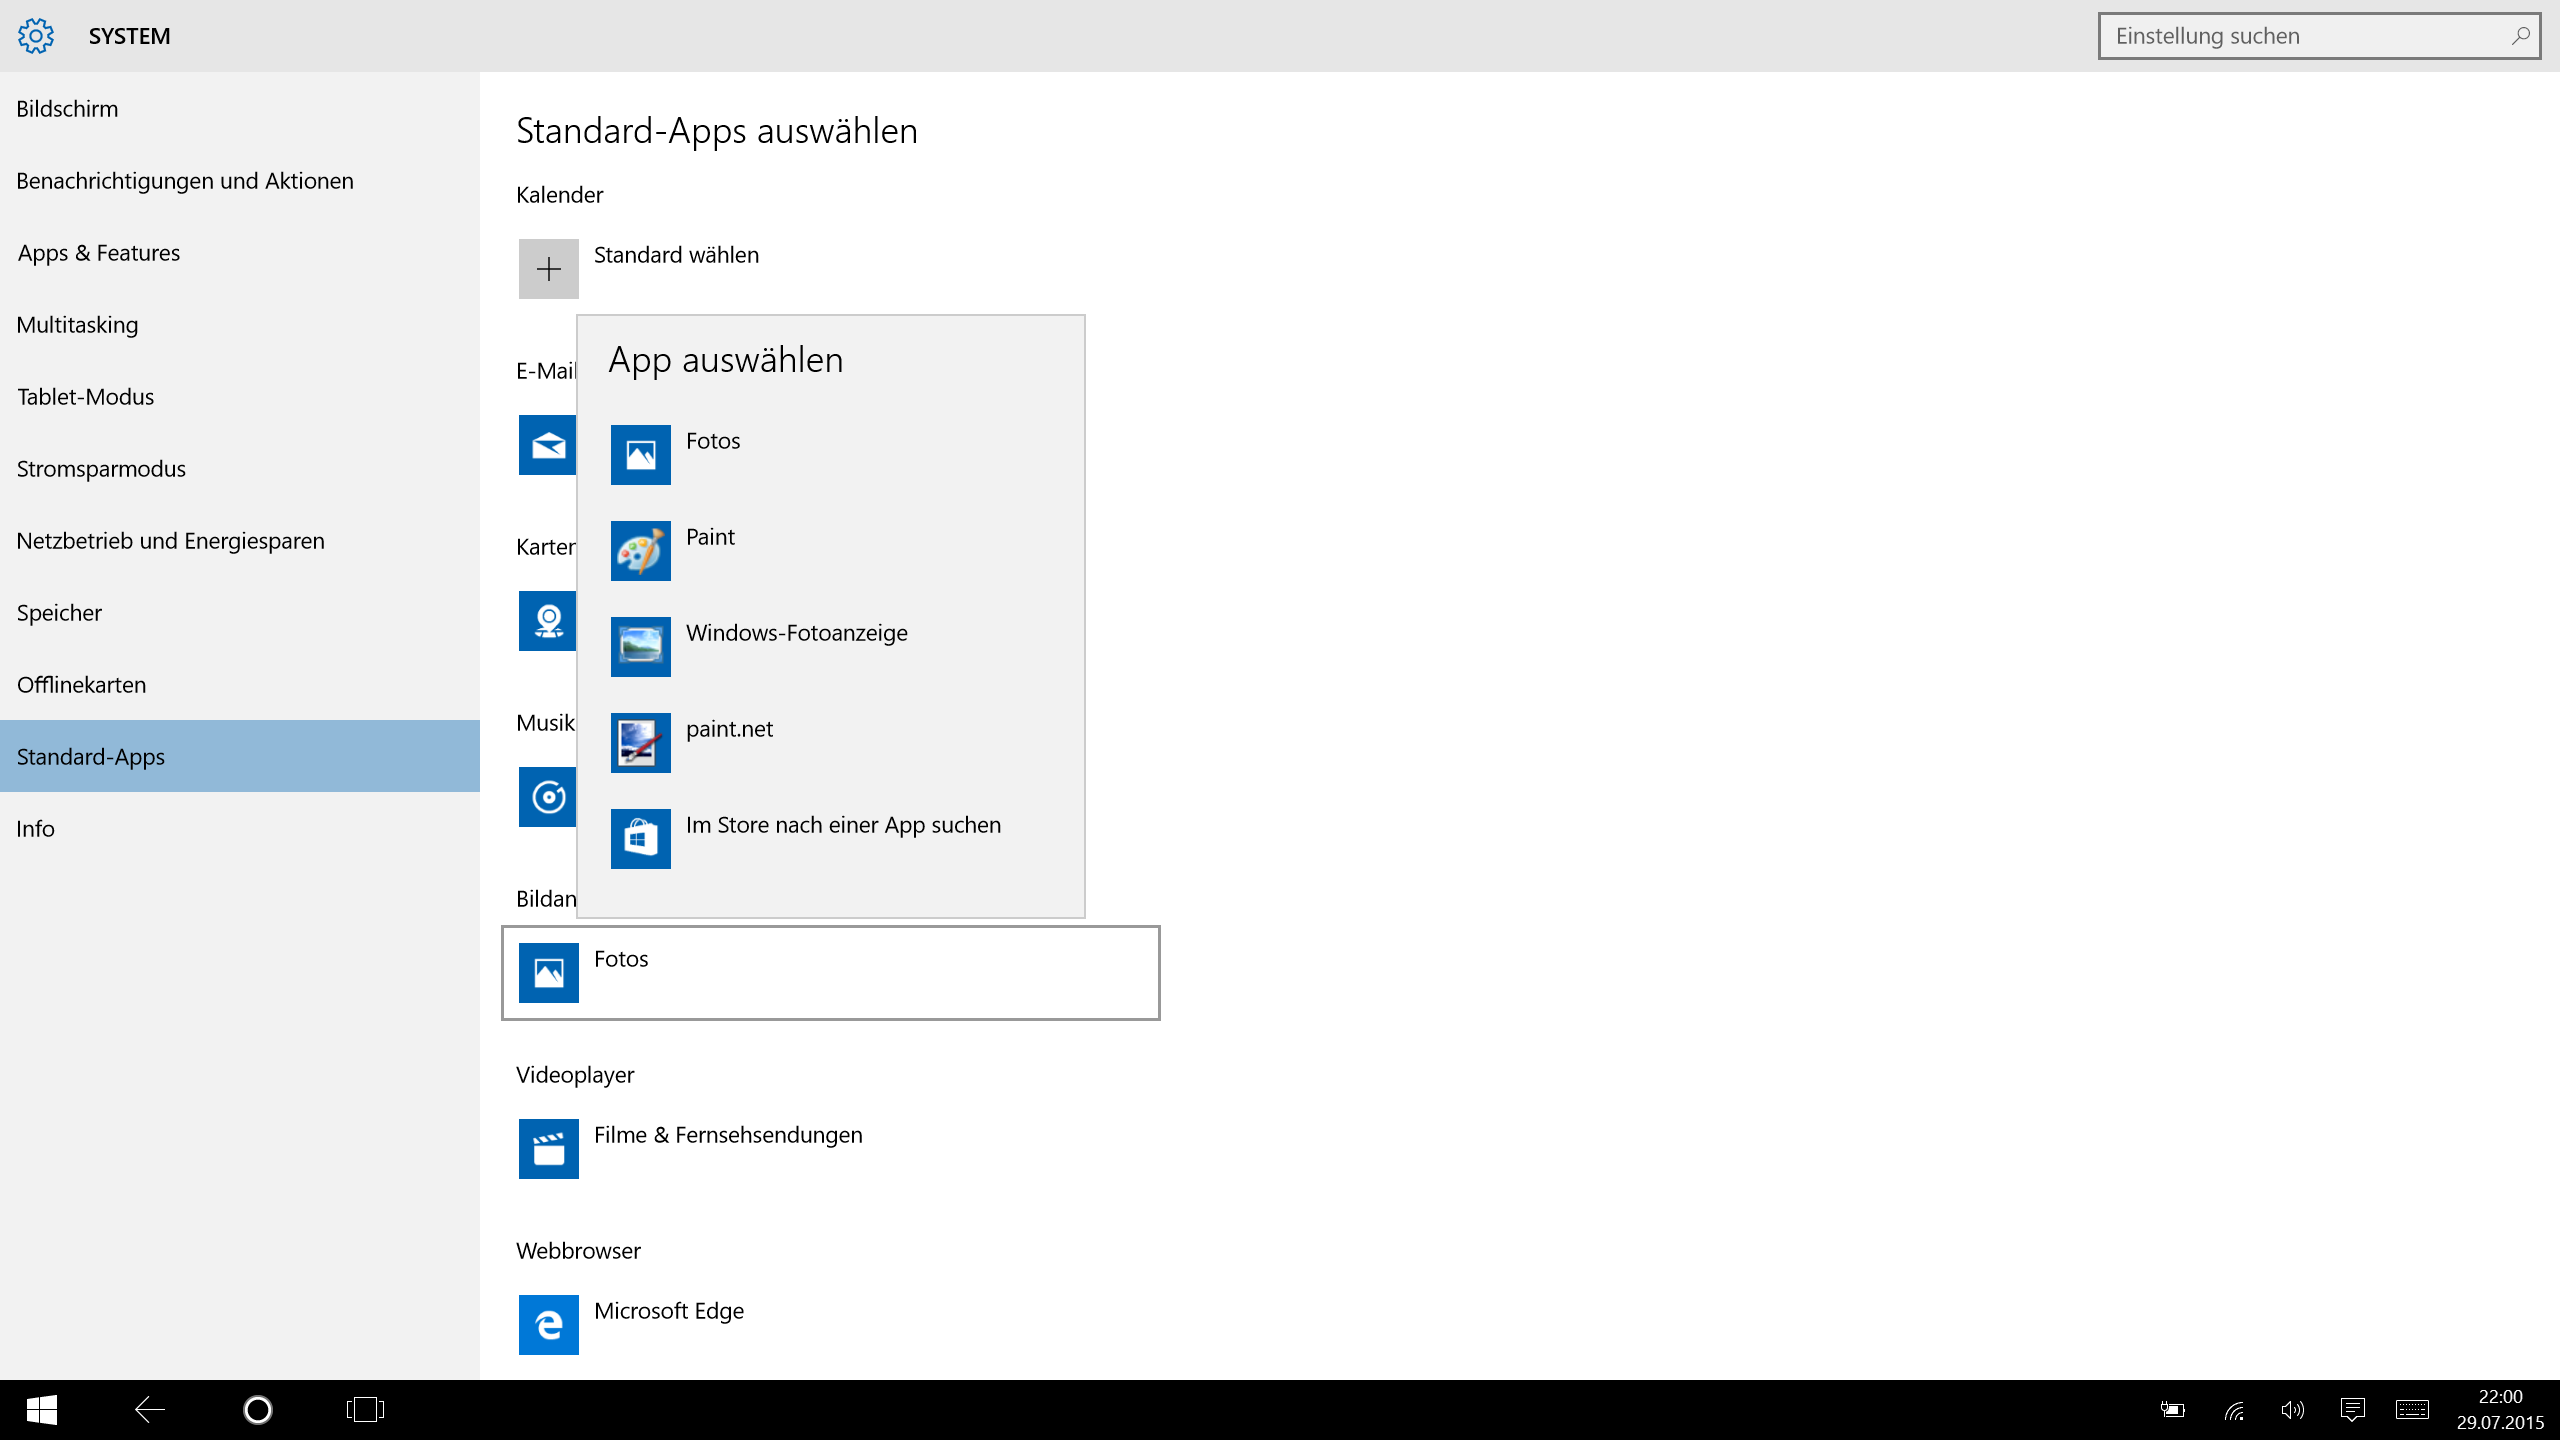Select the paint.net icon
The height and width of the screenshot is (1440, 2560).
pyautogui.click(x=641, y=743)
